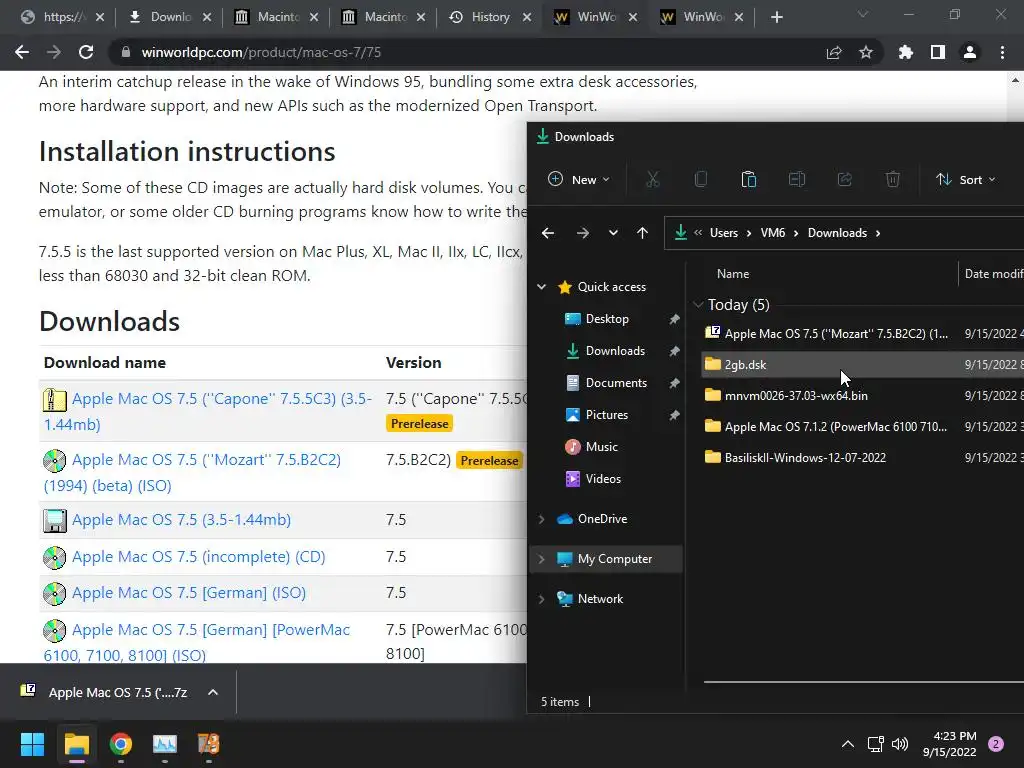Open Chrome extensions puzzle icon
Image resolution: width=1024 pixels, height=768 pixels.
point(906,52)
